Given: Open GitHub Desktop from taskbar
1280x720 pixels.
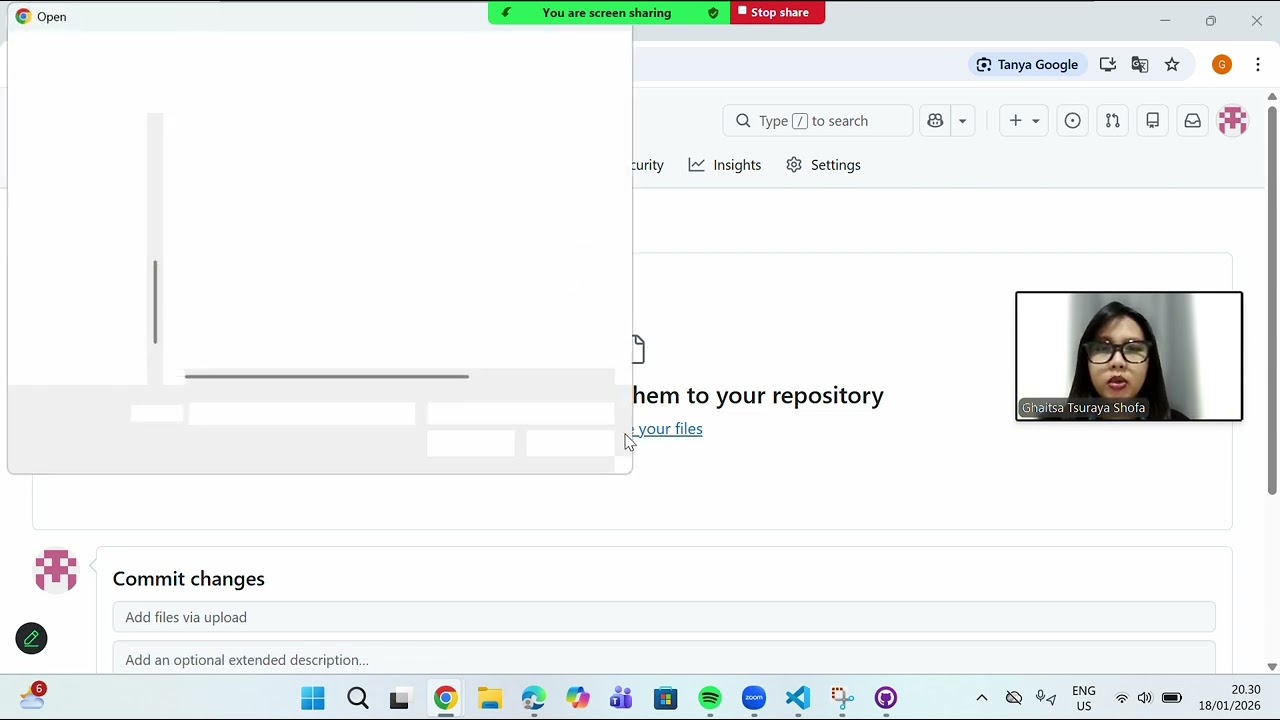Looking at the screenshot, I should (x=886, y=698).
